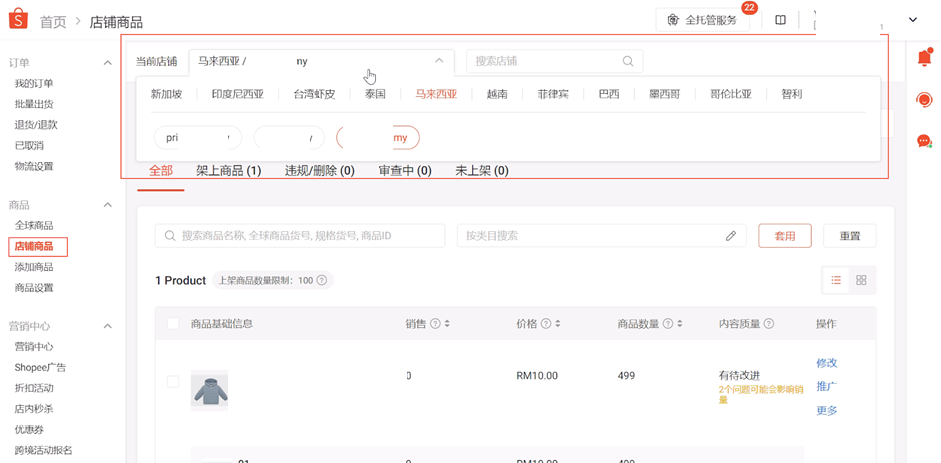This screenshot has width=941, height=463.
Task: Select 菲律宾 region tab
Action: coord(553,94)
